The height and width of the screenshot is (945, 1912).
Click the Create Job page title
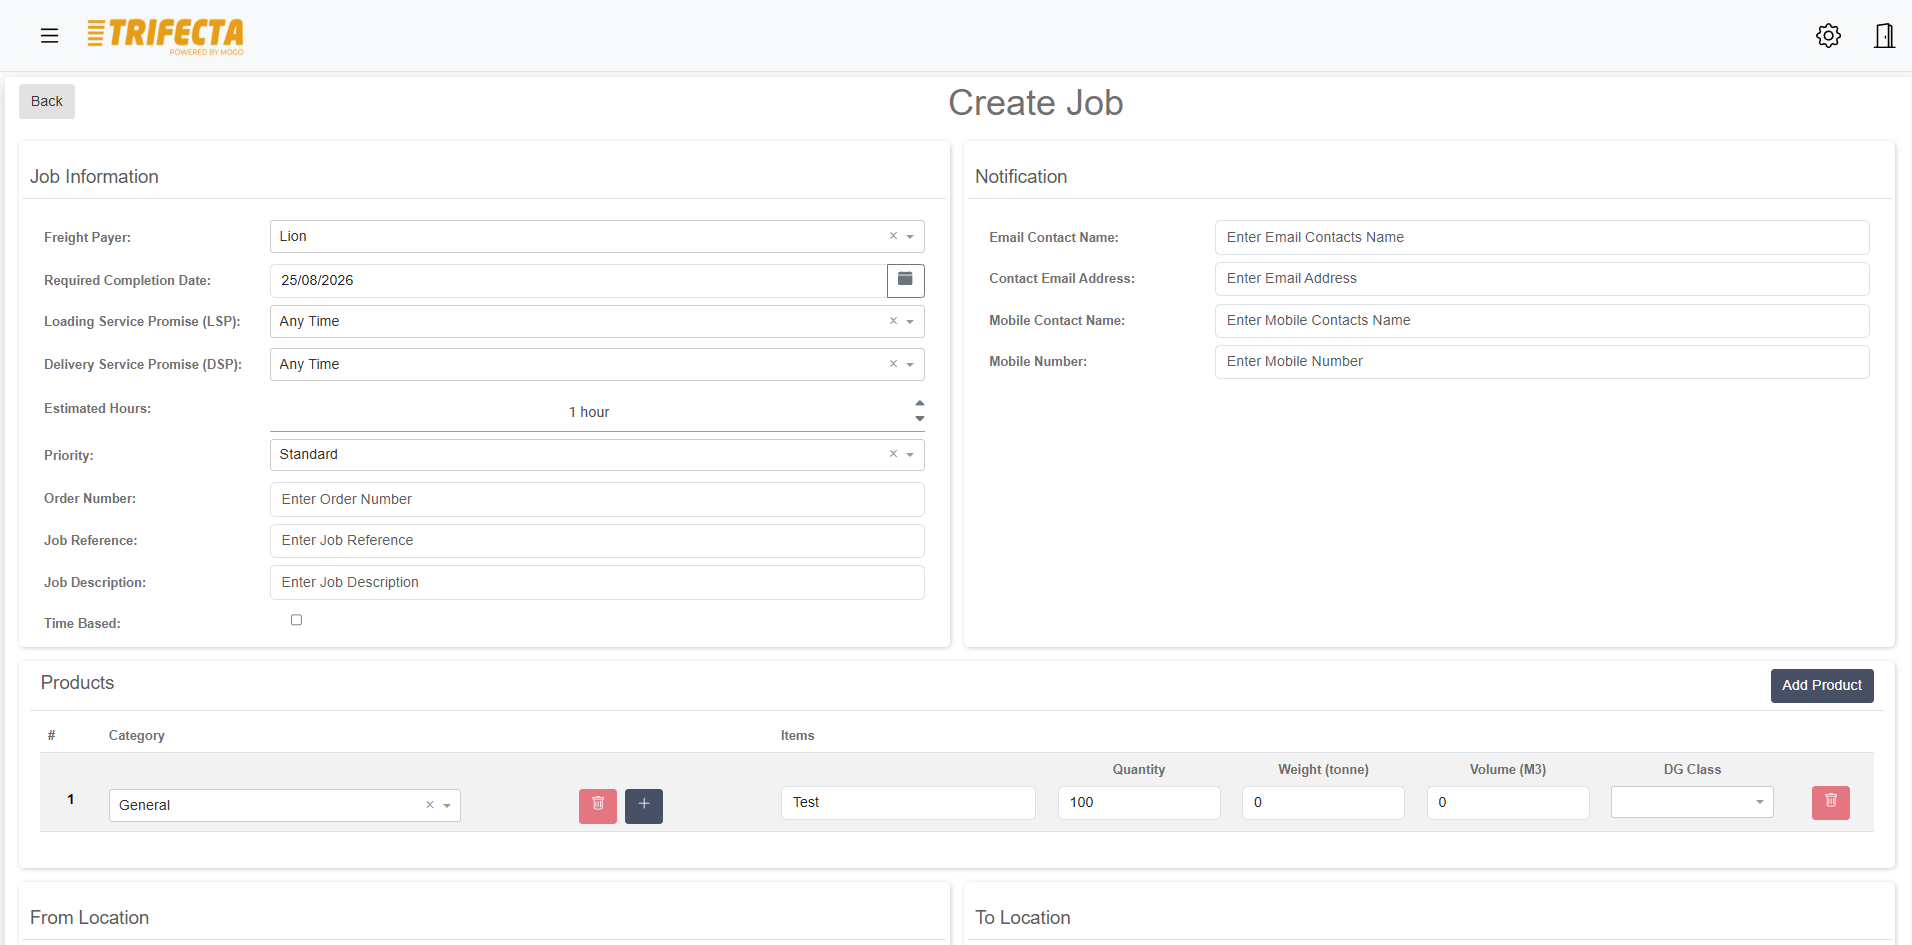(x=1036, y=103)
